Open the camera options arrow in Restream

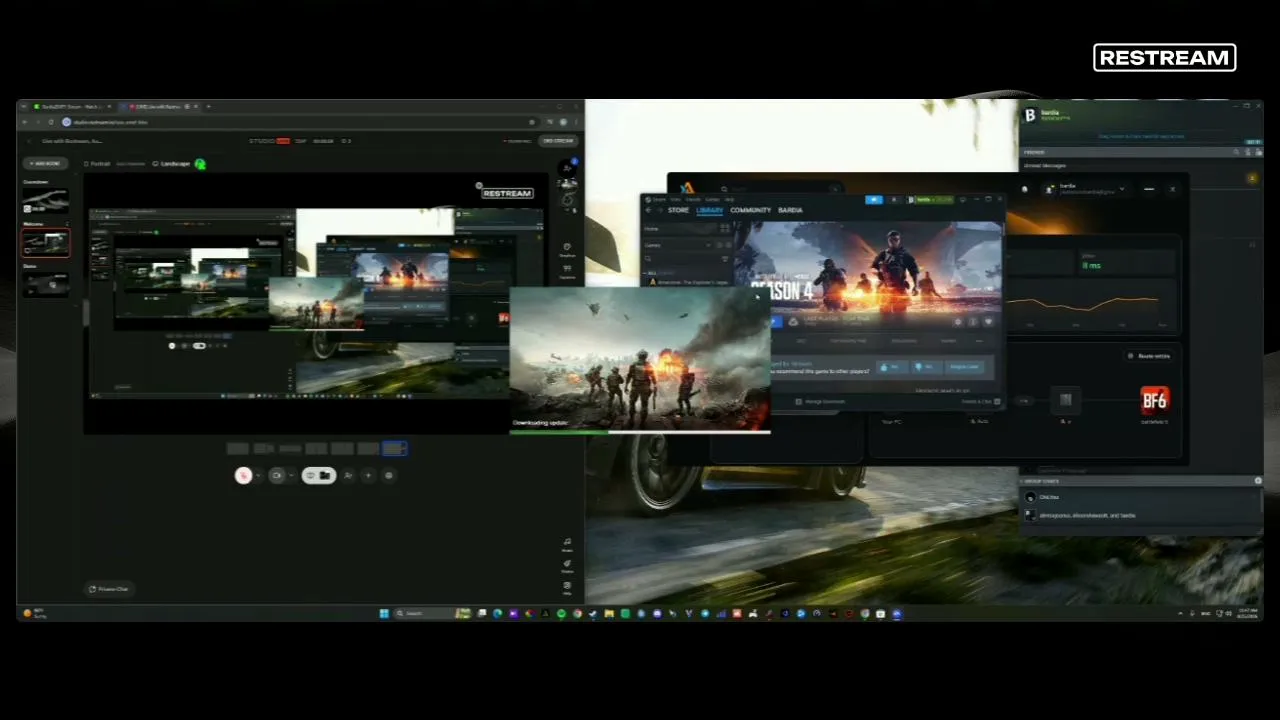pos(291,476)
